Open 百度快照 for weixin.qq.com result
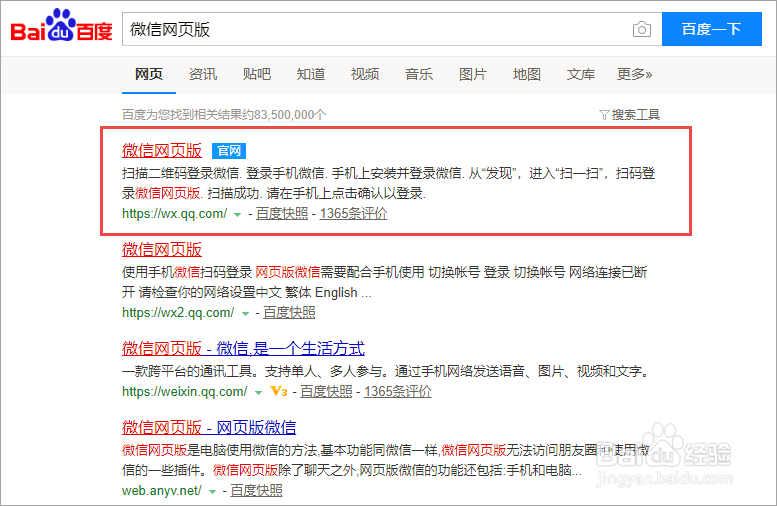Viewport: 777px width, 506px height. point(326,392)
